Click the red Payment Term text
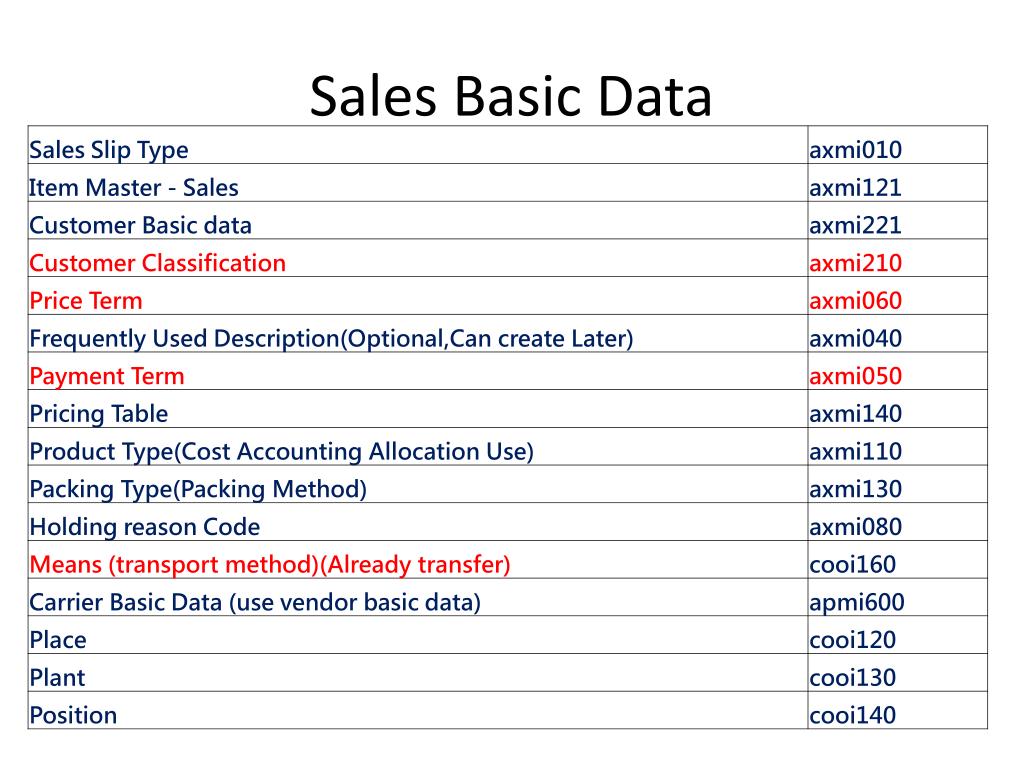1024x768 pixels. pyautogui.click(x=107, y=376)
